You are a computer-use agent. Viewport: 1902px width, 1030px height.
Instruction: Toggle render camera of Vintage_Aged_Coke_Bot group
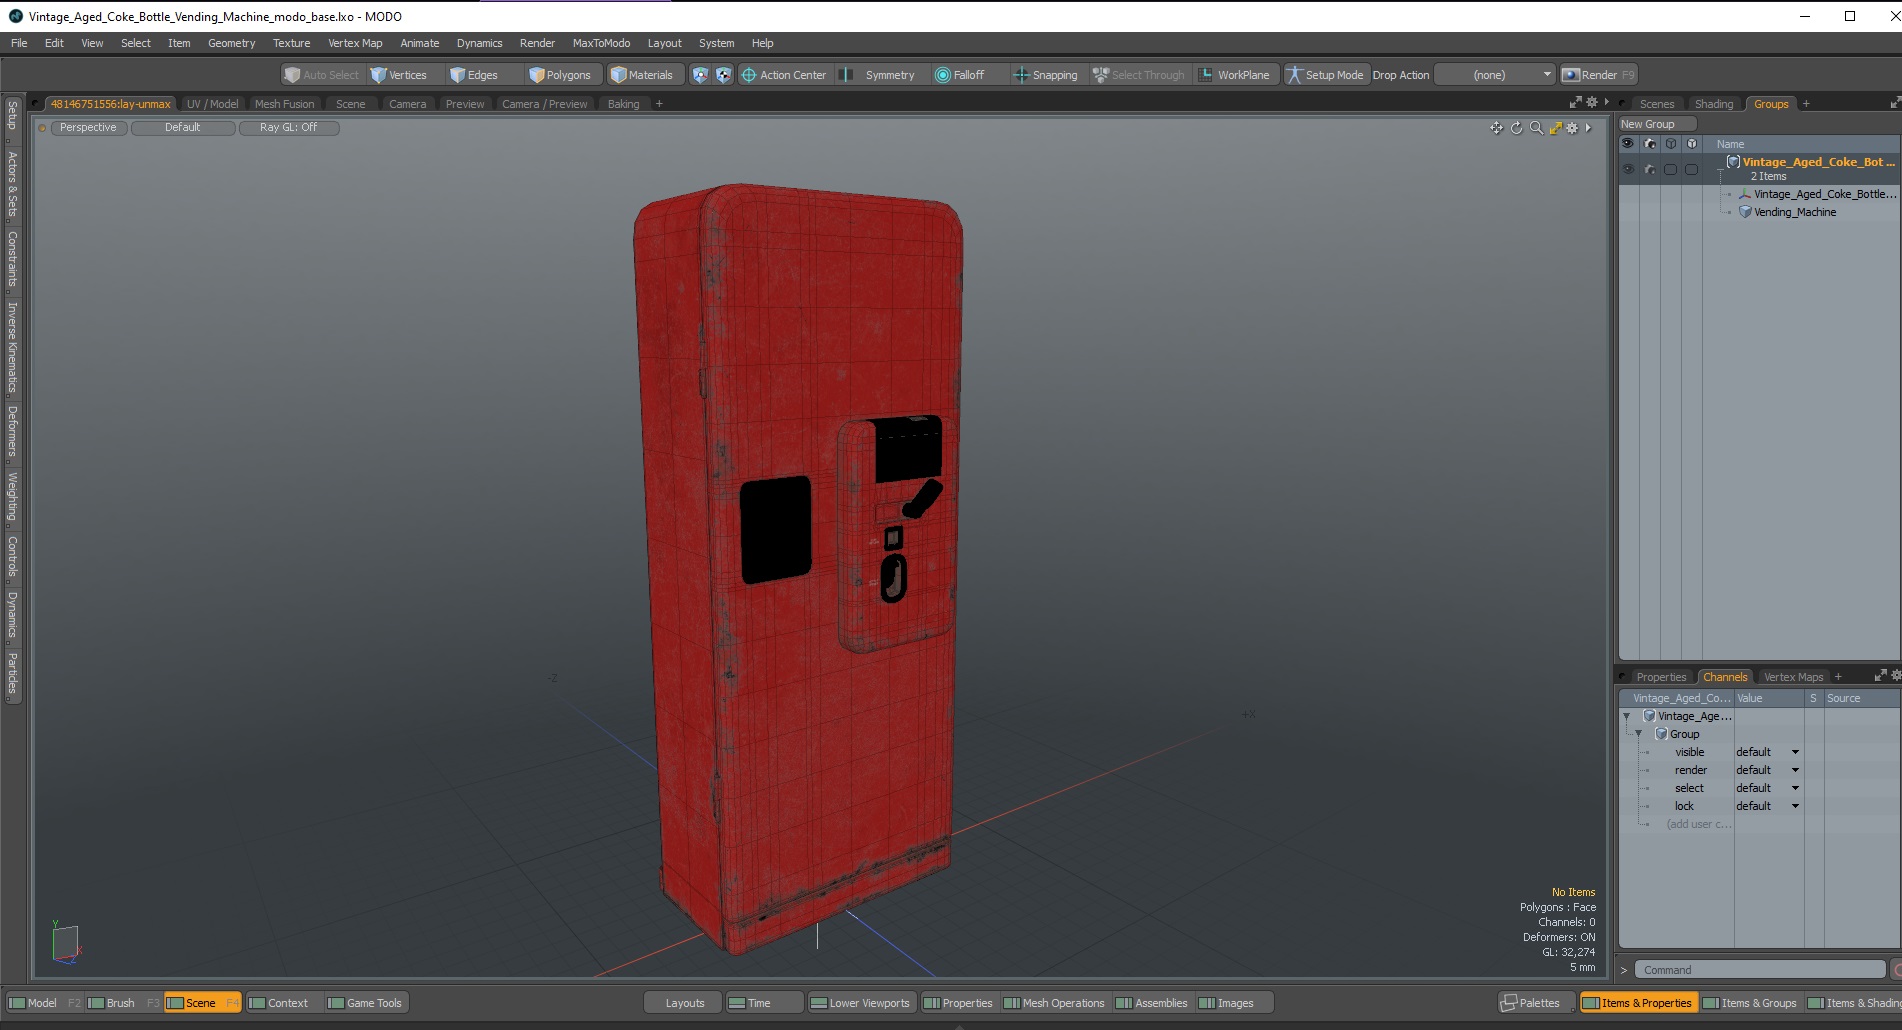[x=1650, y=169]
